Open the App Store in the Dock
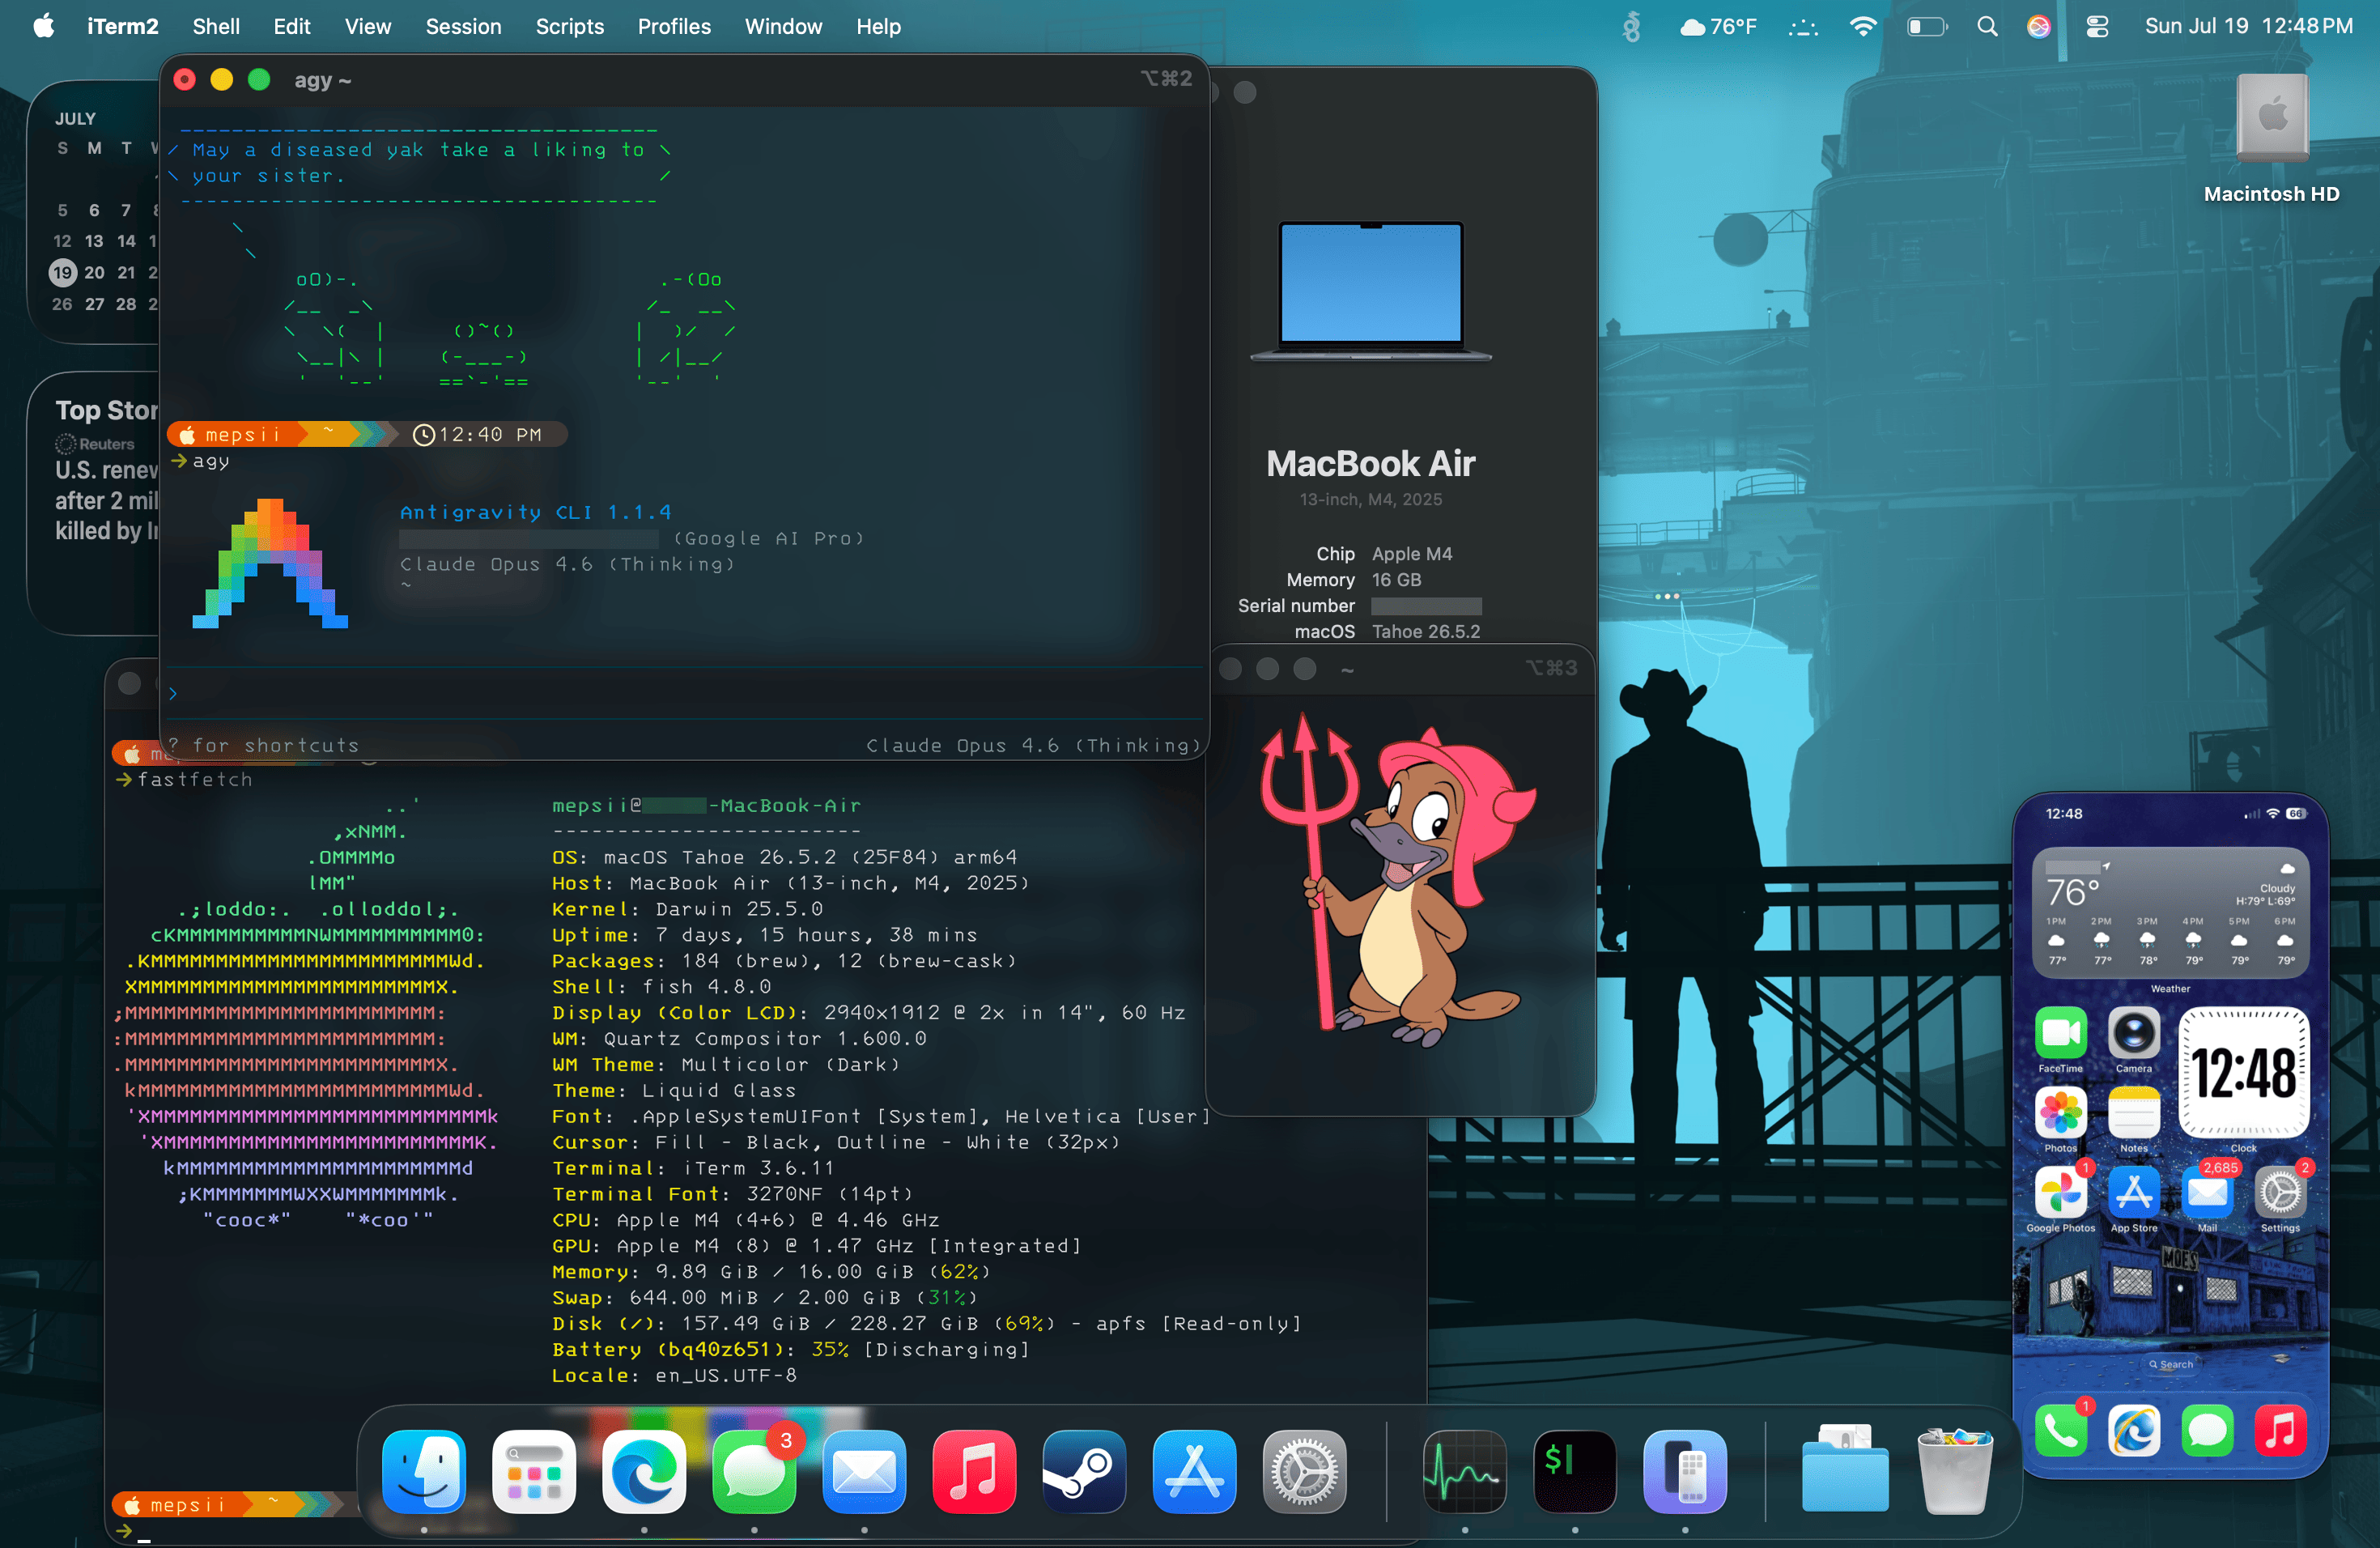 (x=1194, y=1471)
